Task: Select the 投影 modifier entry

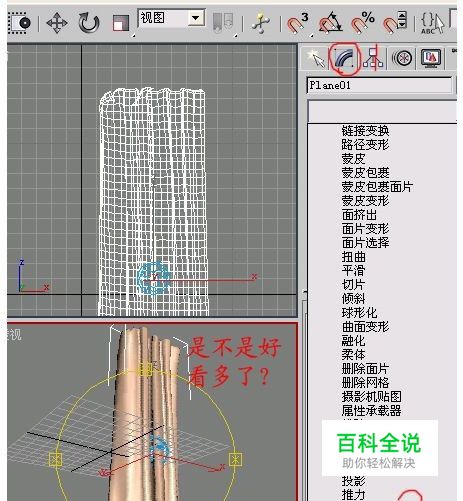Action: pyautogui.click(x=353, y=481)
